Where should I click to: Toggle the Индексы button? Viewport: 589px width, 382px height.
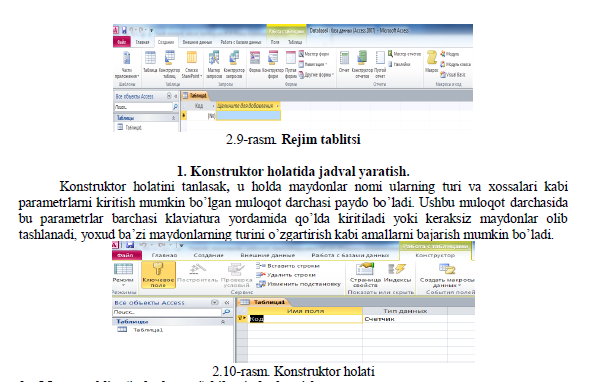(x=397, y=273)
